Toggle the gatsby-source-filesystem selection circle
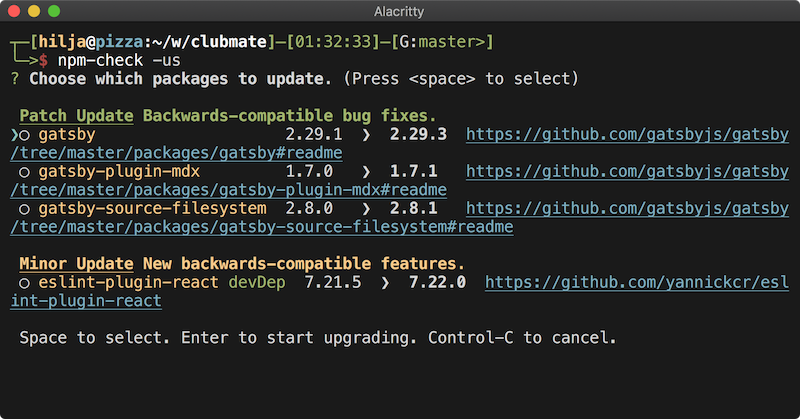This screenshot has height=419, width=800. [x=24, y=209]
